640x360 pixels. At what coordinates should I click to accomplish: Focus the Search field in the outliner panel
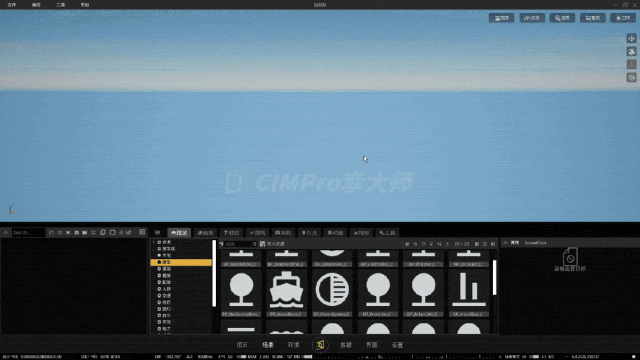pos(28,233)
